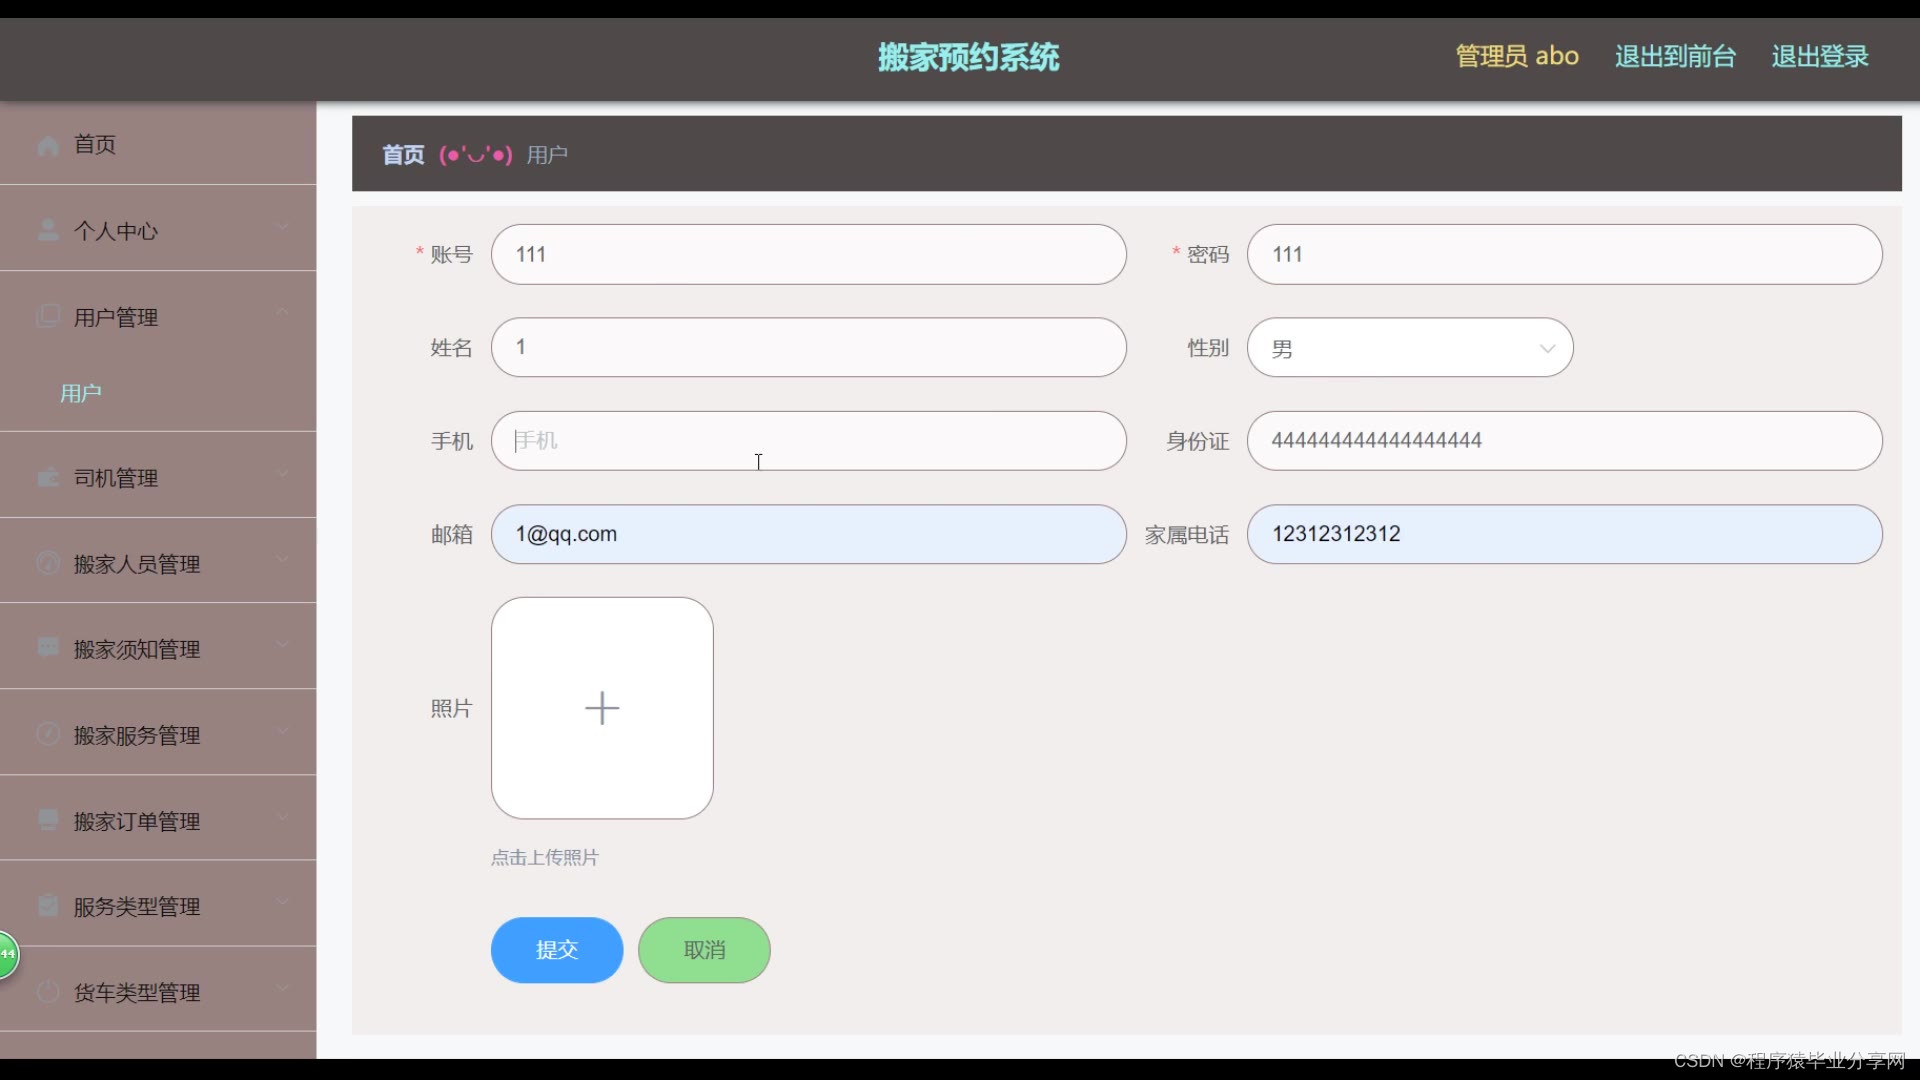Click the person icon beside 个人中心

click(x=48, y=231)
